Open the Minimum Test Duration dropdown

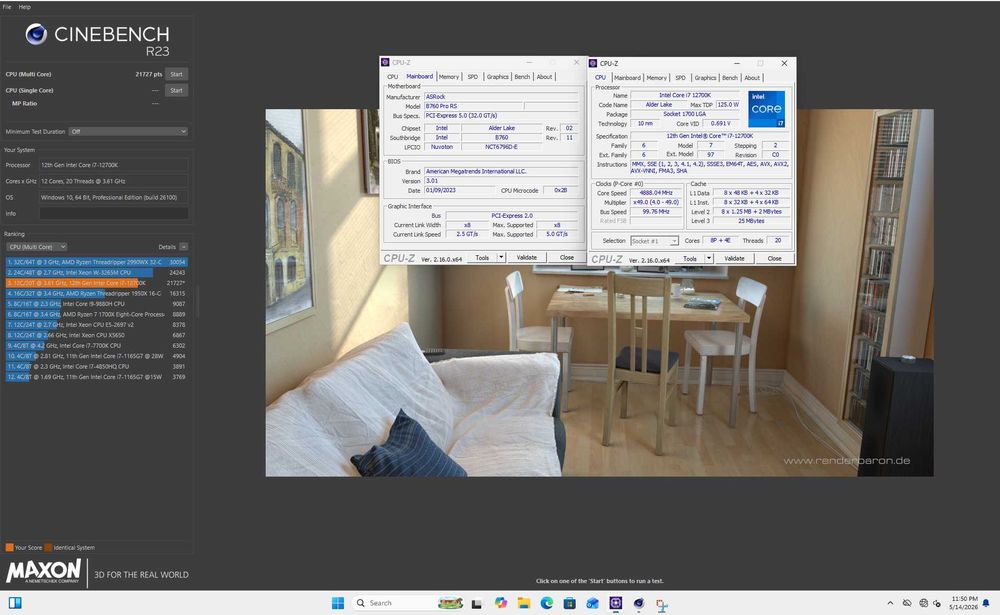(128, 131)
